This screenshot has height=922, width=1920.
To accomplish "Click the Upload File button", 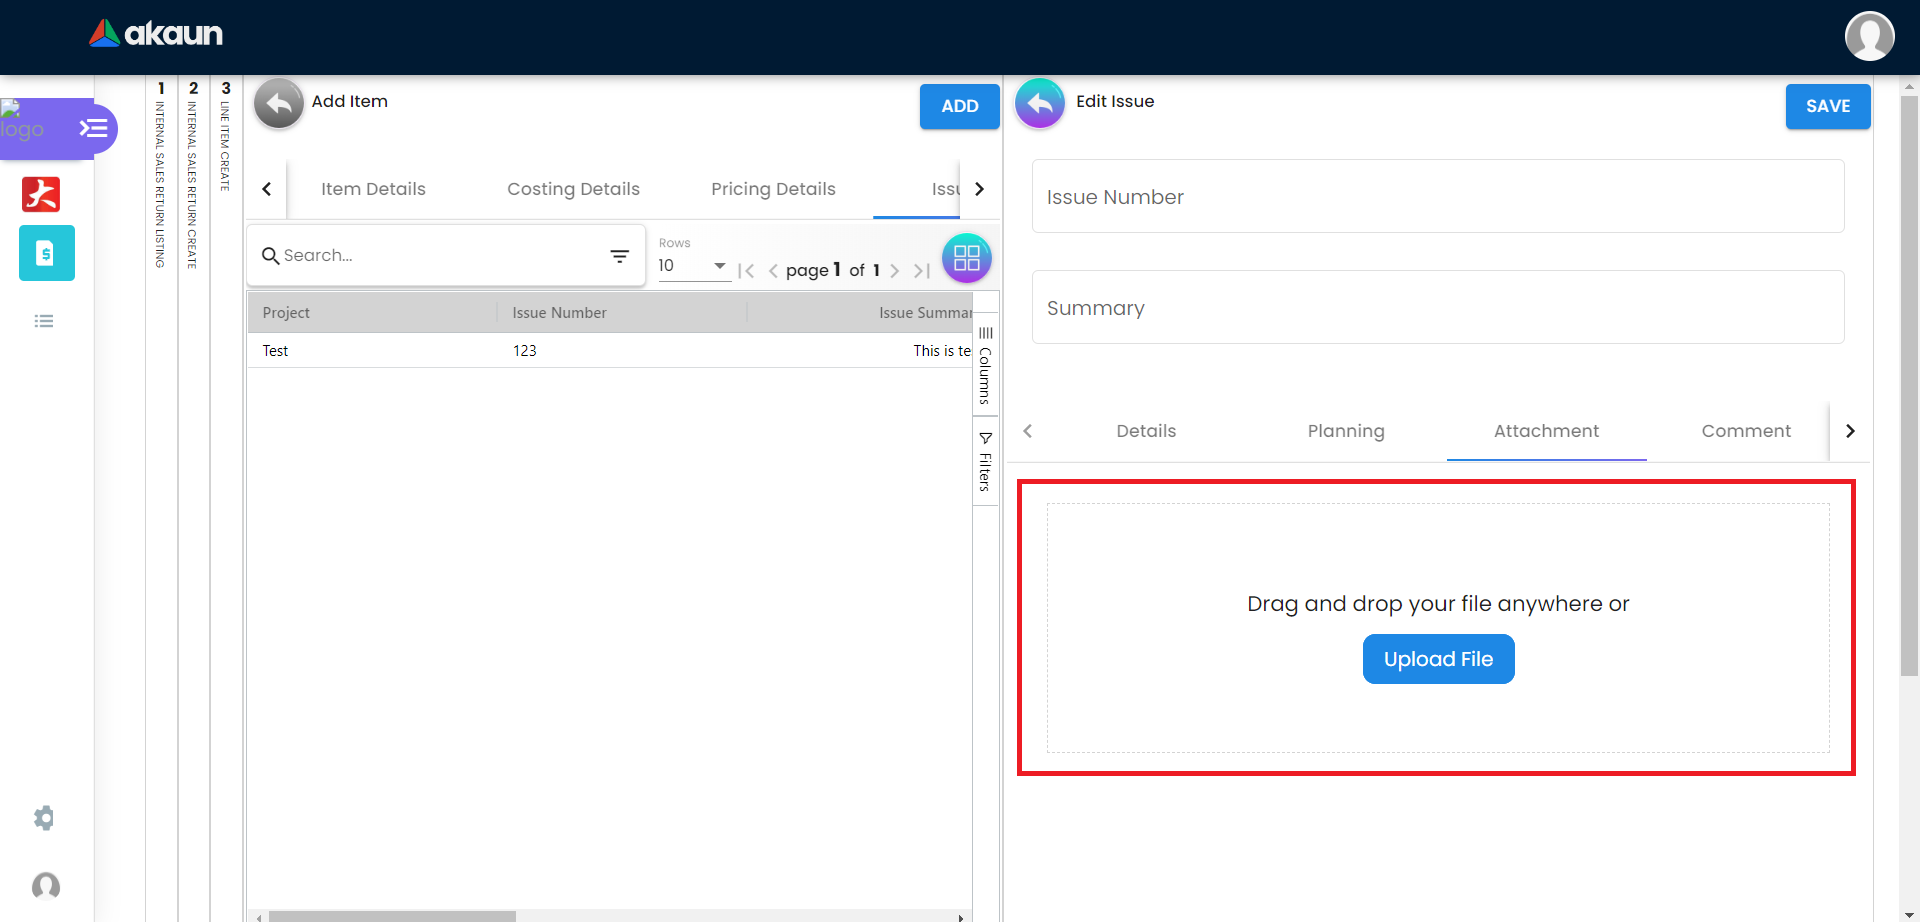I will click(x=1438, y=659).
